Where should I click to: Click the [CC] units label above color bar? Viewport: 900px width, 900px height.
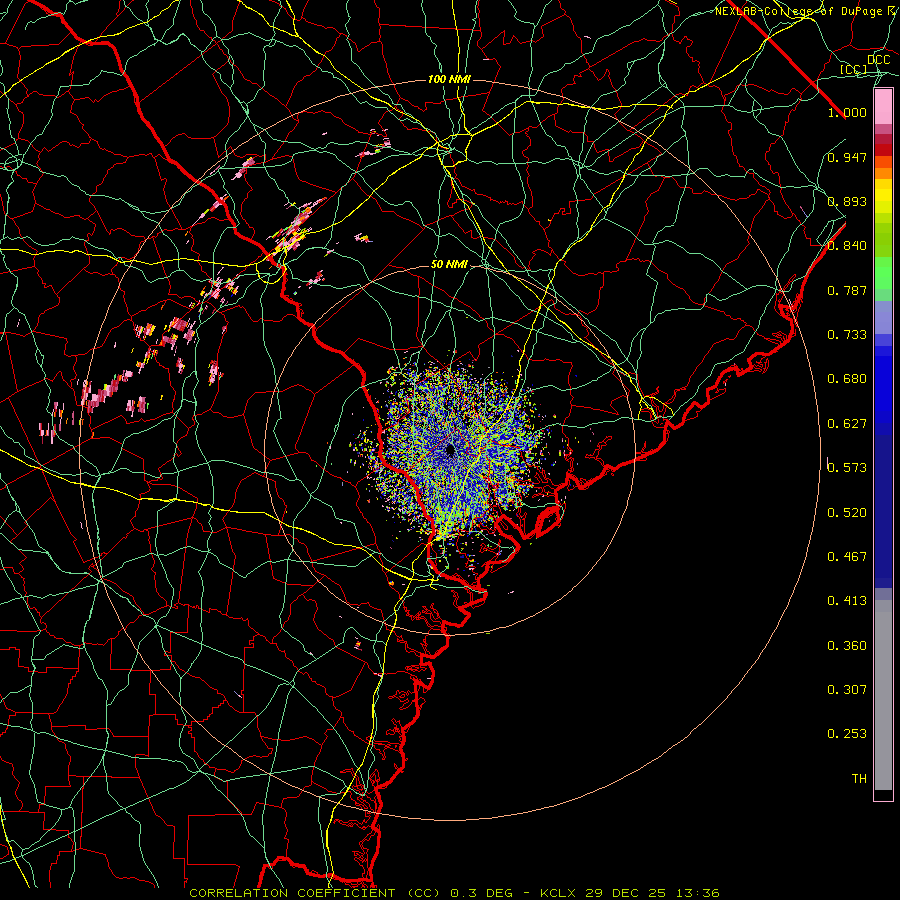pos(854,69)
